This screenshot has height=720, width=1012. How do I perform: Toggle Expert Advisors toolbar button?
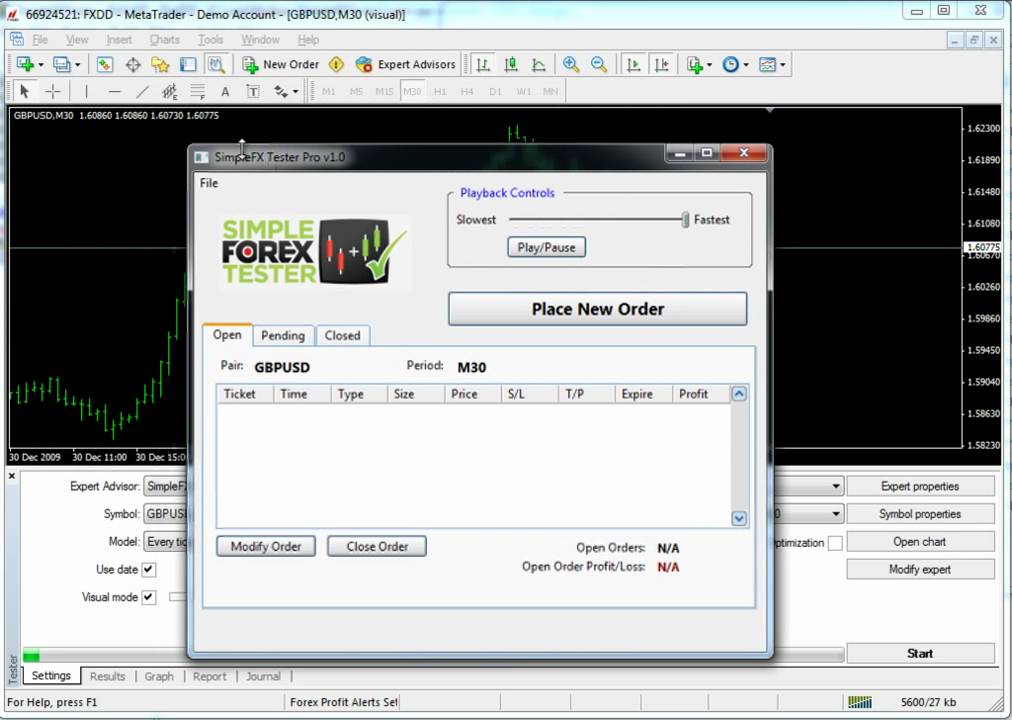pyautogui.click(x=405, y=65)
